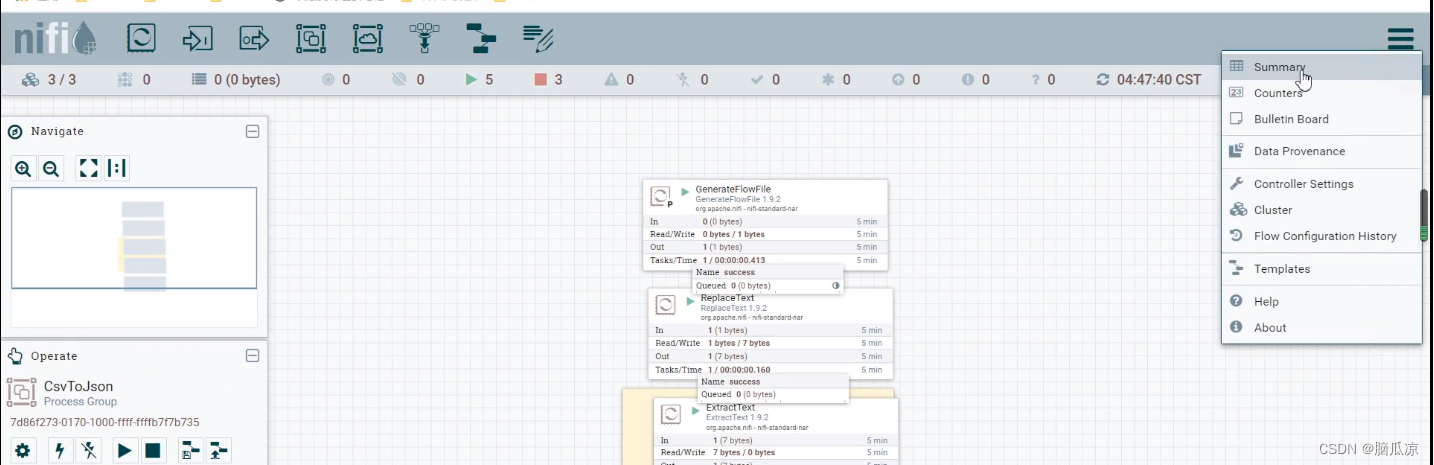The height and width of the screenshot is (465, 1434).
Task: Click the cluster nodes 3 / 3 status
Action: point(48,80)
